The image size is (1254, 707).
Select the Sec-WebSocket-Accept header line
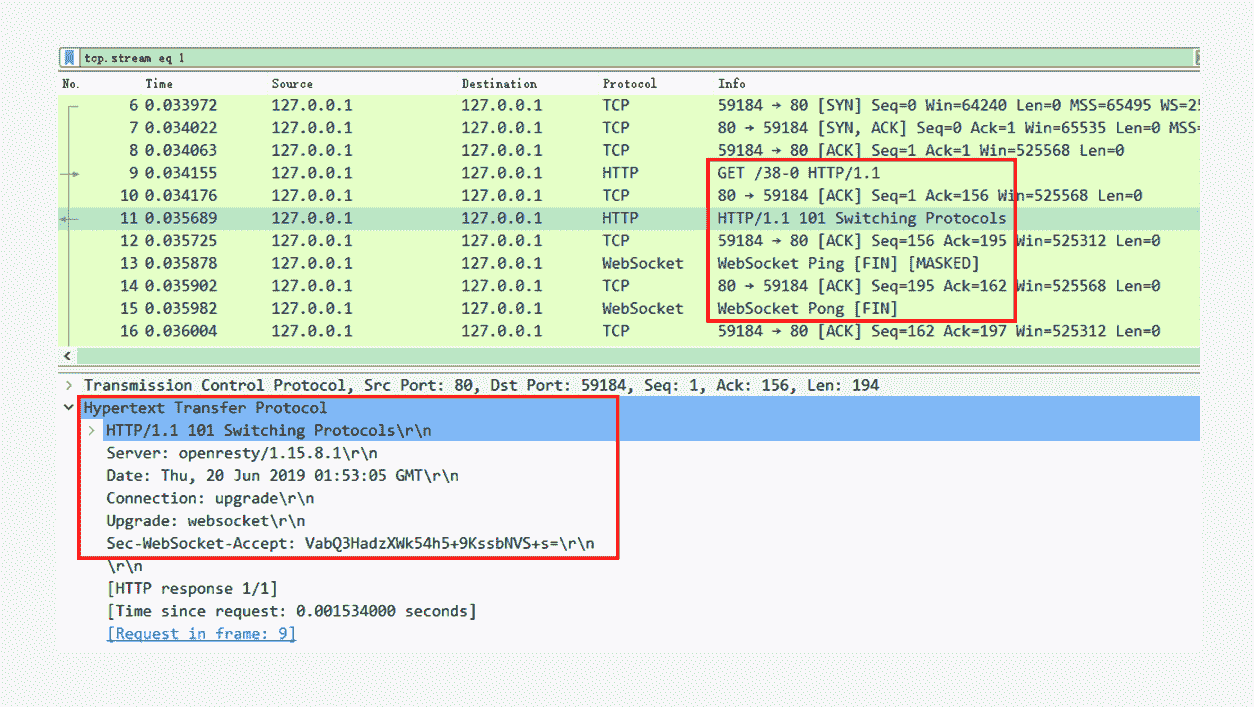pyautogui.click(x=350, y=544)
